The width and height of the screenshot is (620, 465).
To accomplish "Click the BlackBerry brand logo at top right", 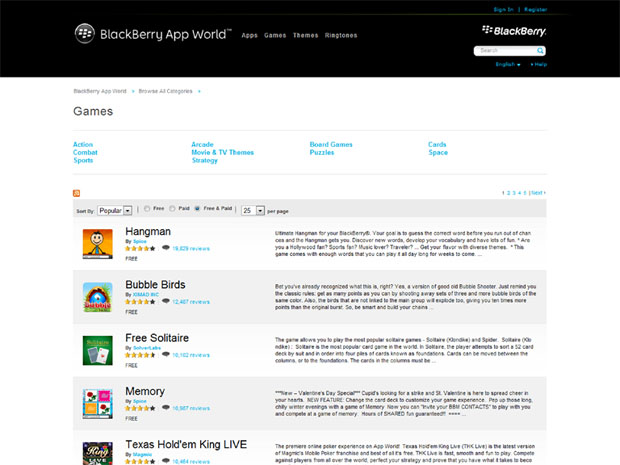I will click(514, 31).
